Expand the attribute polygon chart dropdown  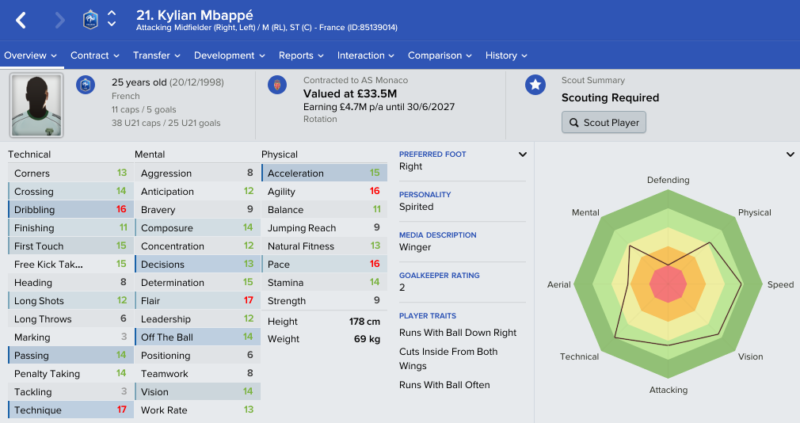[790, 154]
